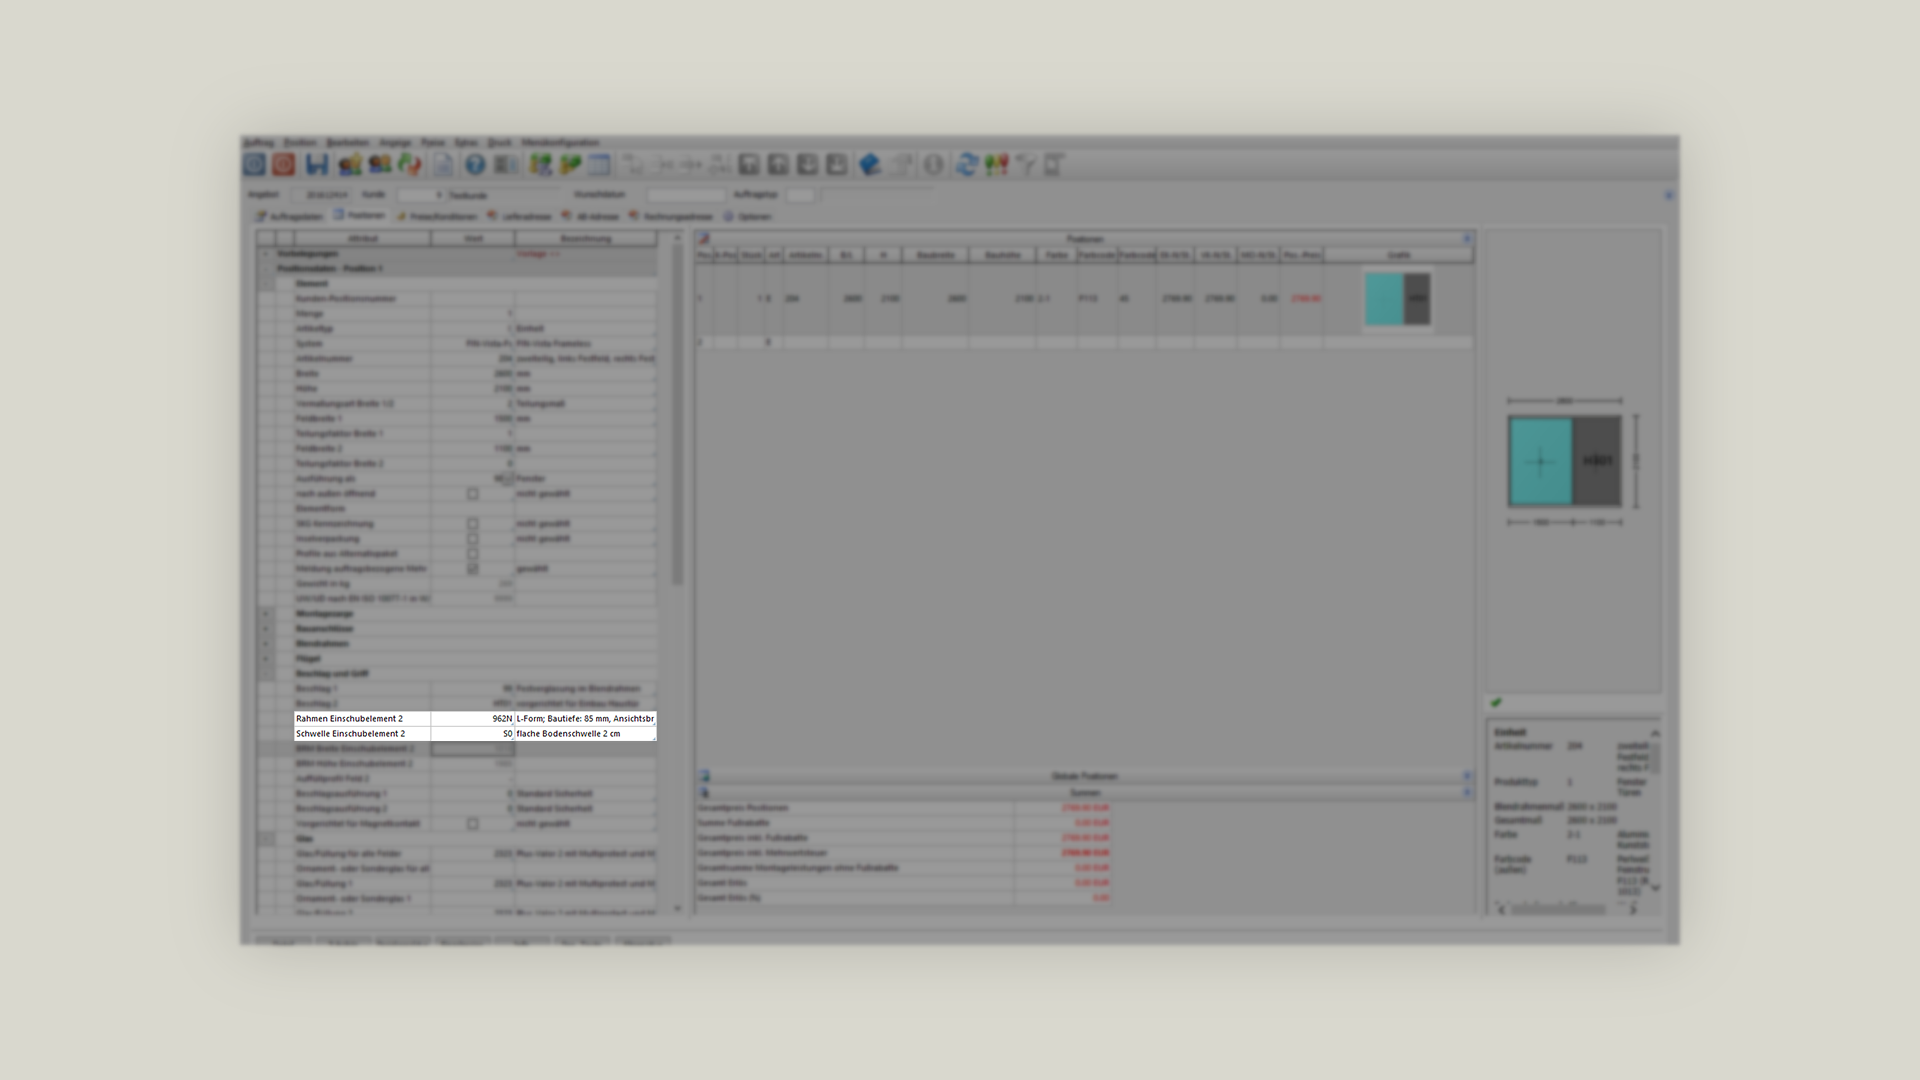Viewport: 1920px width, 1080px height.
Task: Click the round info icon in toolbar
Action: pos(933,165)
